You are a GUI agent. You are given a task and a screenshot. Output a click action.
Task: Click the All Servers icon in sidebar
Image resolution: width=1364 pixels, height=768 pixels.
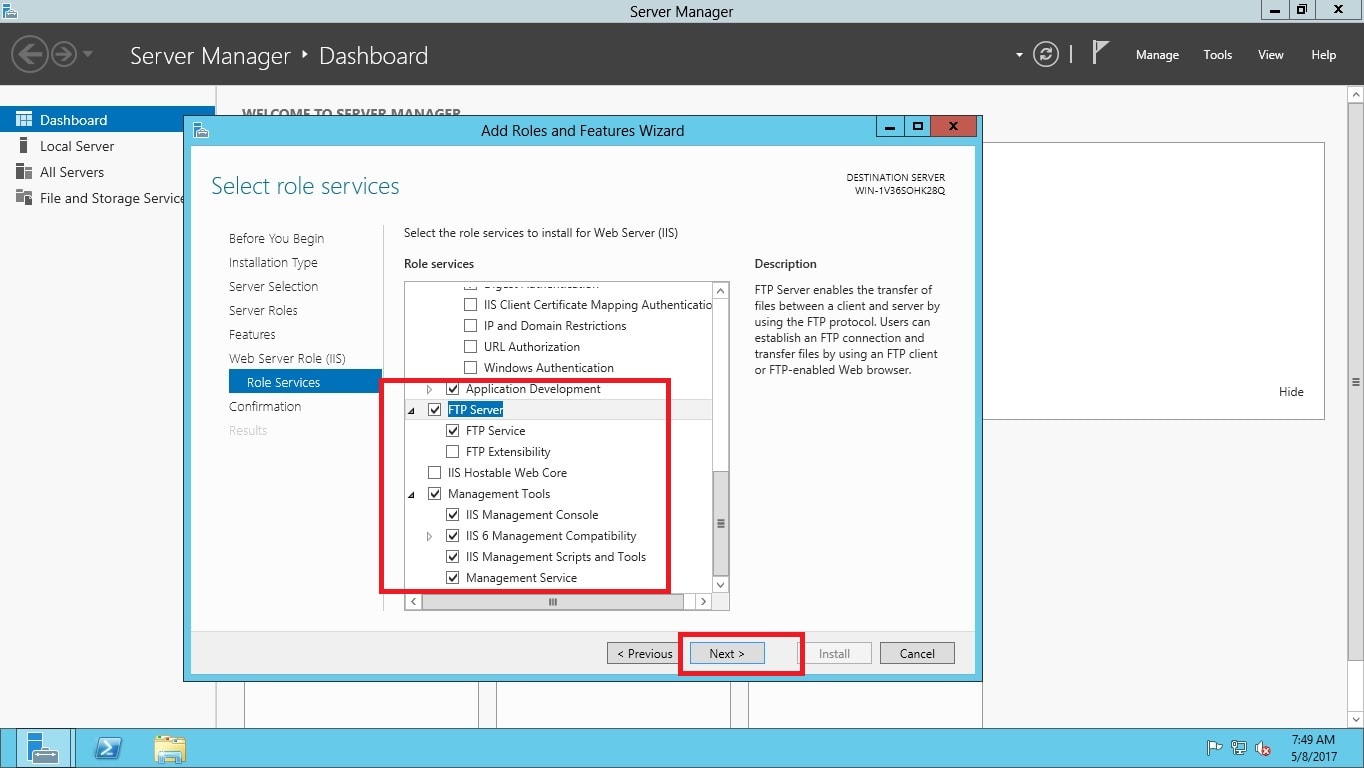(24, 171)
